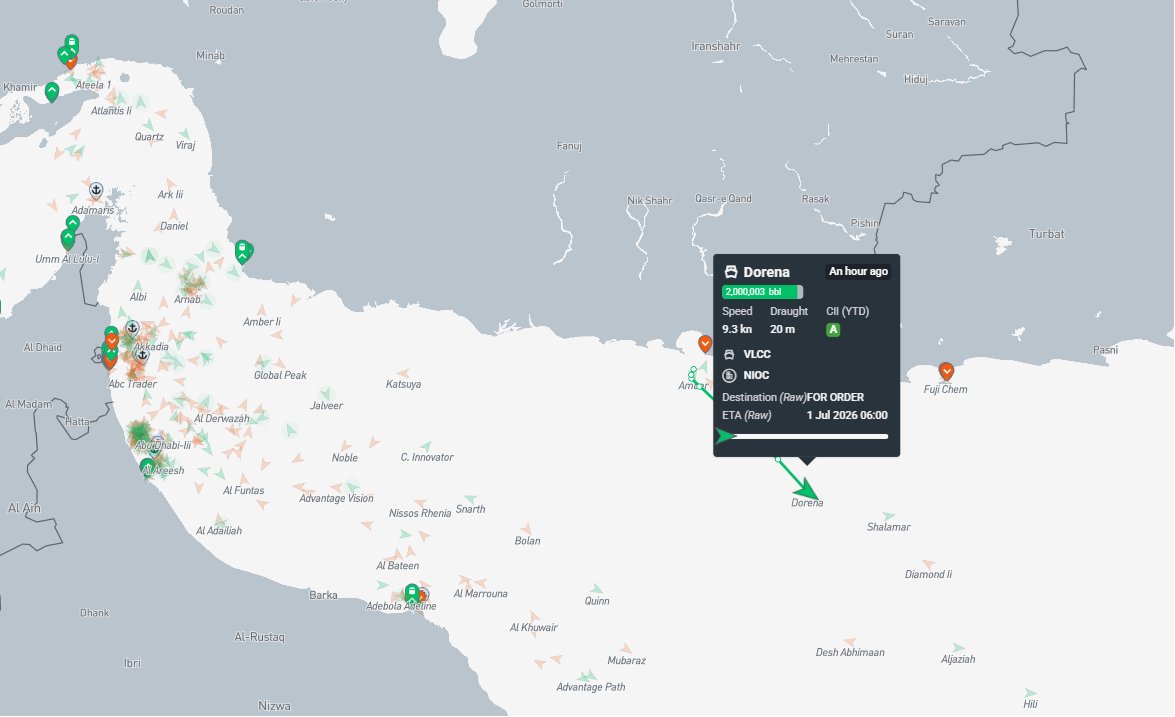Click the Al Bateen vessel label
The height and width of the screenshot is (717, 1175).
[398, 566]
